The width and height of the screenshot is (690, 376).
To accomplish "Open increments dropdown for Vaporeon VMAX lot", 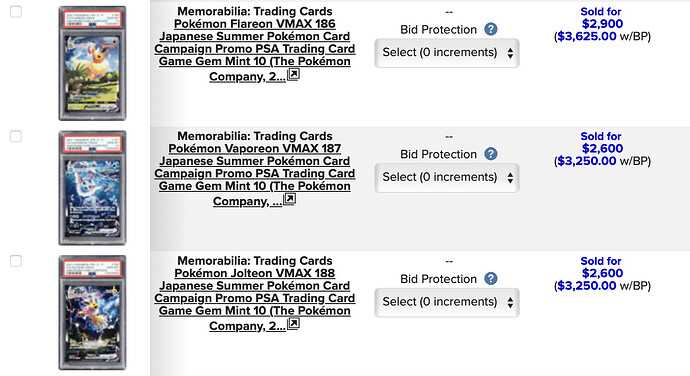I will coord(447,177).
